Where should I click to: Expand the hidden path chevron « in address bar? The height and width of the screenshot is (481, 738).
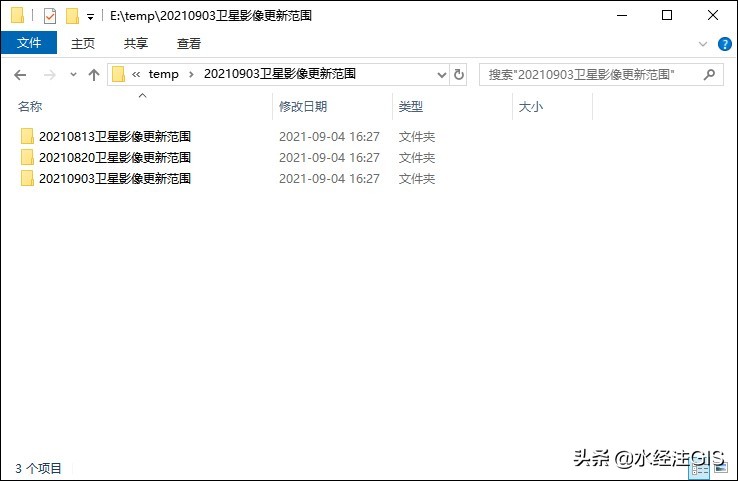[x=136, y=74]
